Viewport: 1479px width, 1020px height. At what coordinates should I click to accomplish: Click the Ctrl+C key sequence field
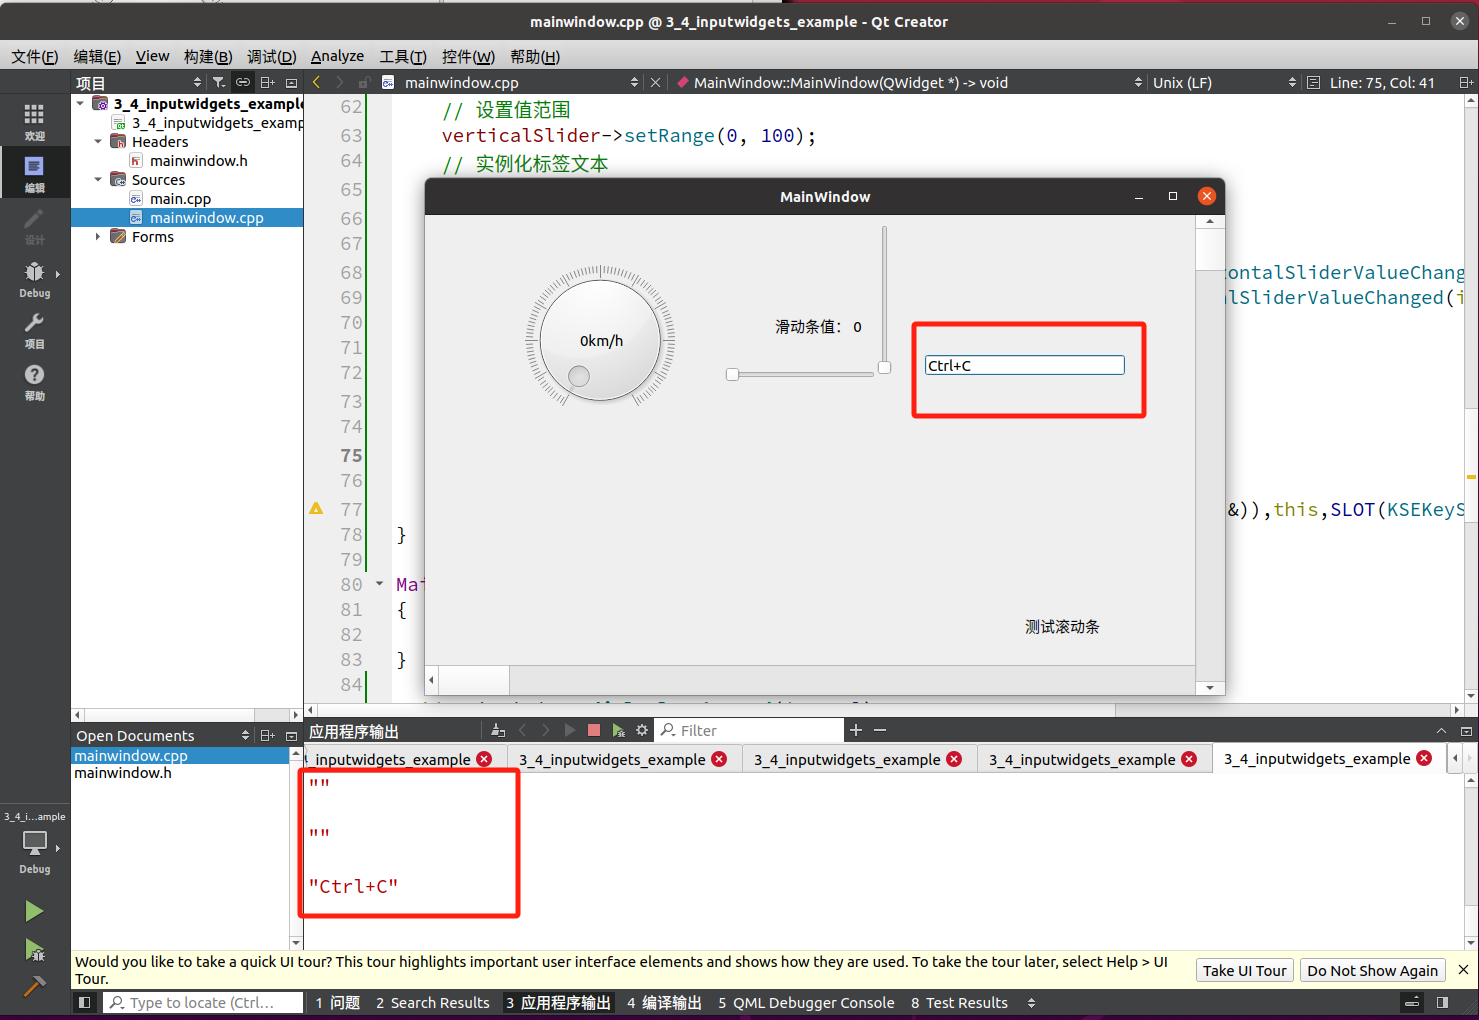(x=1024, y=365)
